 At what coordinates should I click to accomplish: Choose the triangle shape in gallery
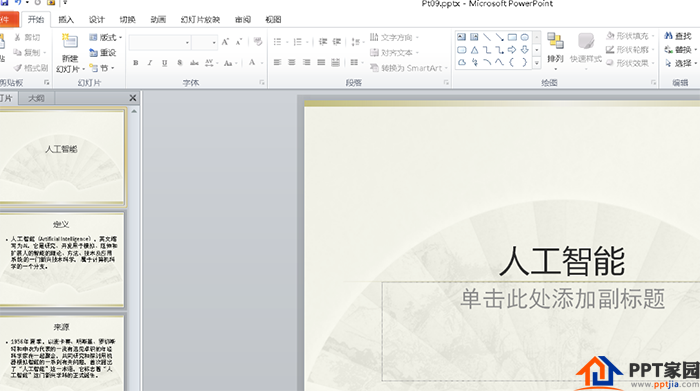474,50
